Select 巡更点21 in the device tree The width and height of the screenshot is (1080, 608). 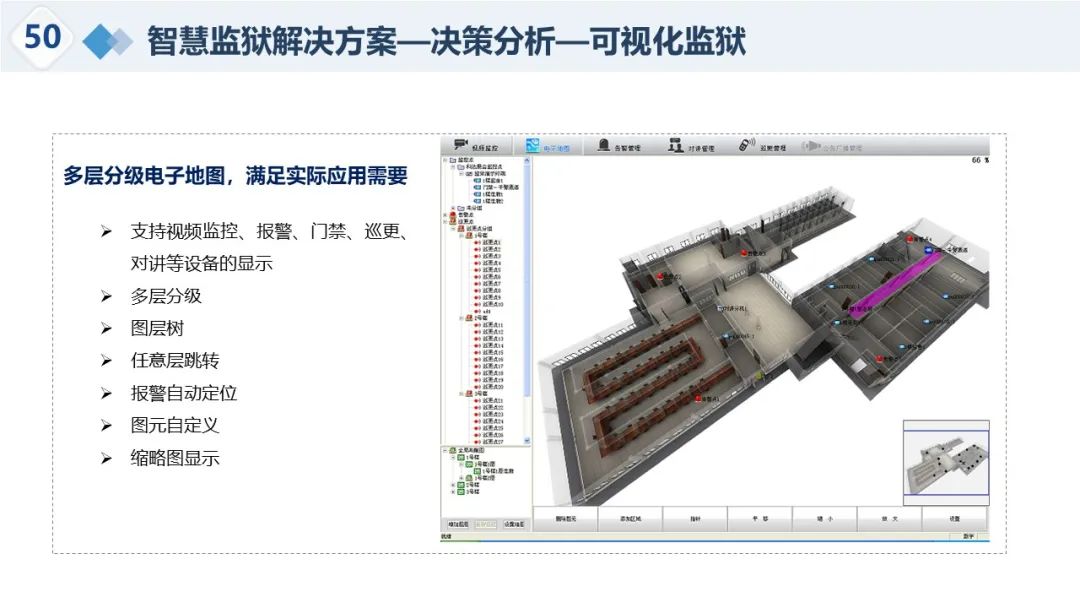[493, 400]
